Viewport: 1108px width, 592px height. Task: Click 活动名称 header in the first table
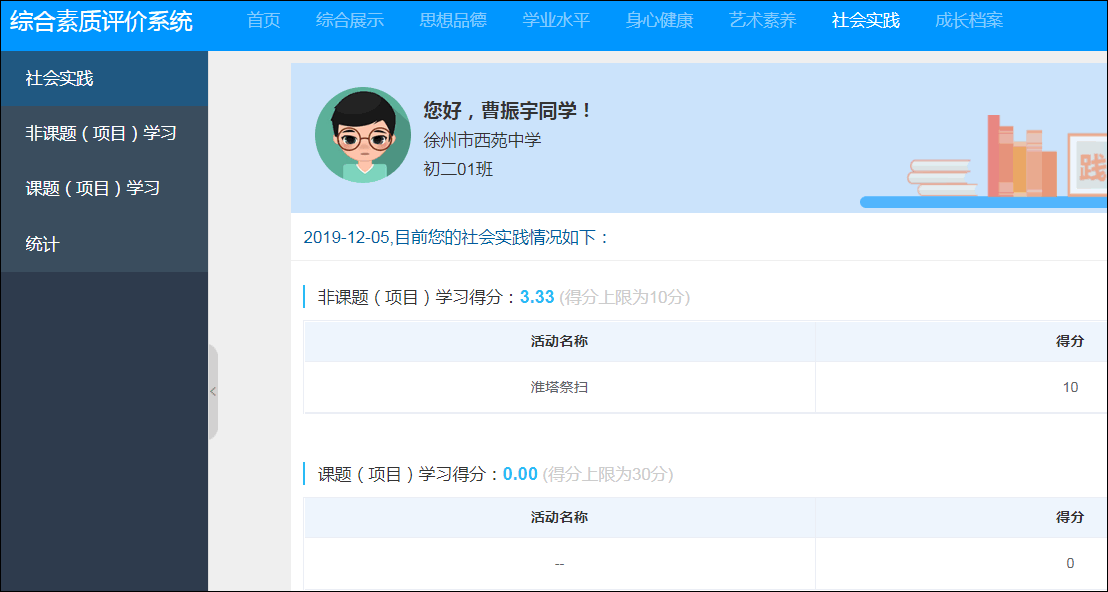(559, 341)
